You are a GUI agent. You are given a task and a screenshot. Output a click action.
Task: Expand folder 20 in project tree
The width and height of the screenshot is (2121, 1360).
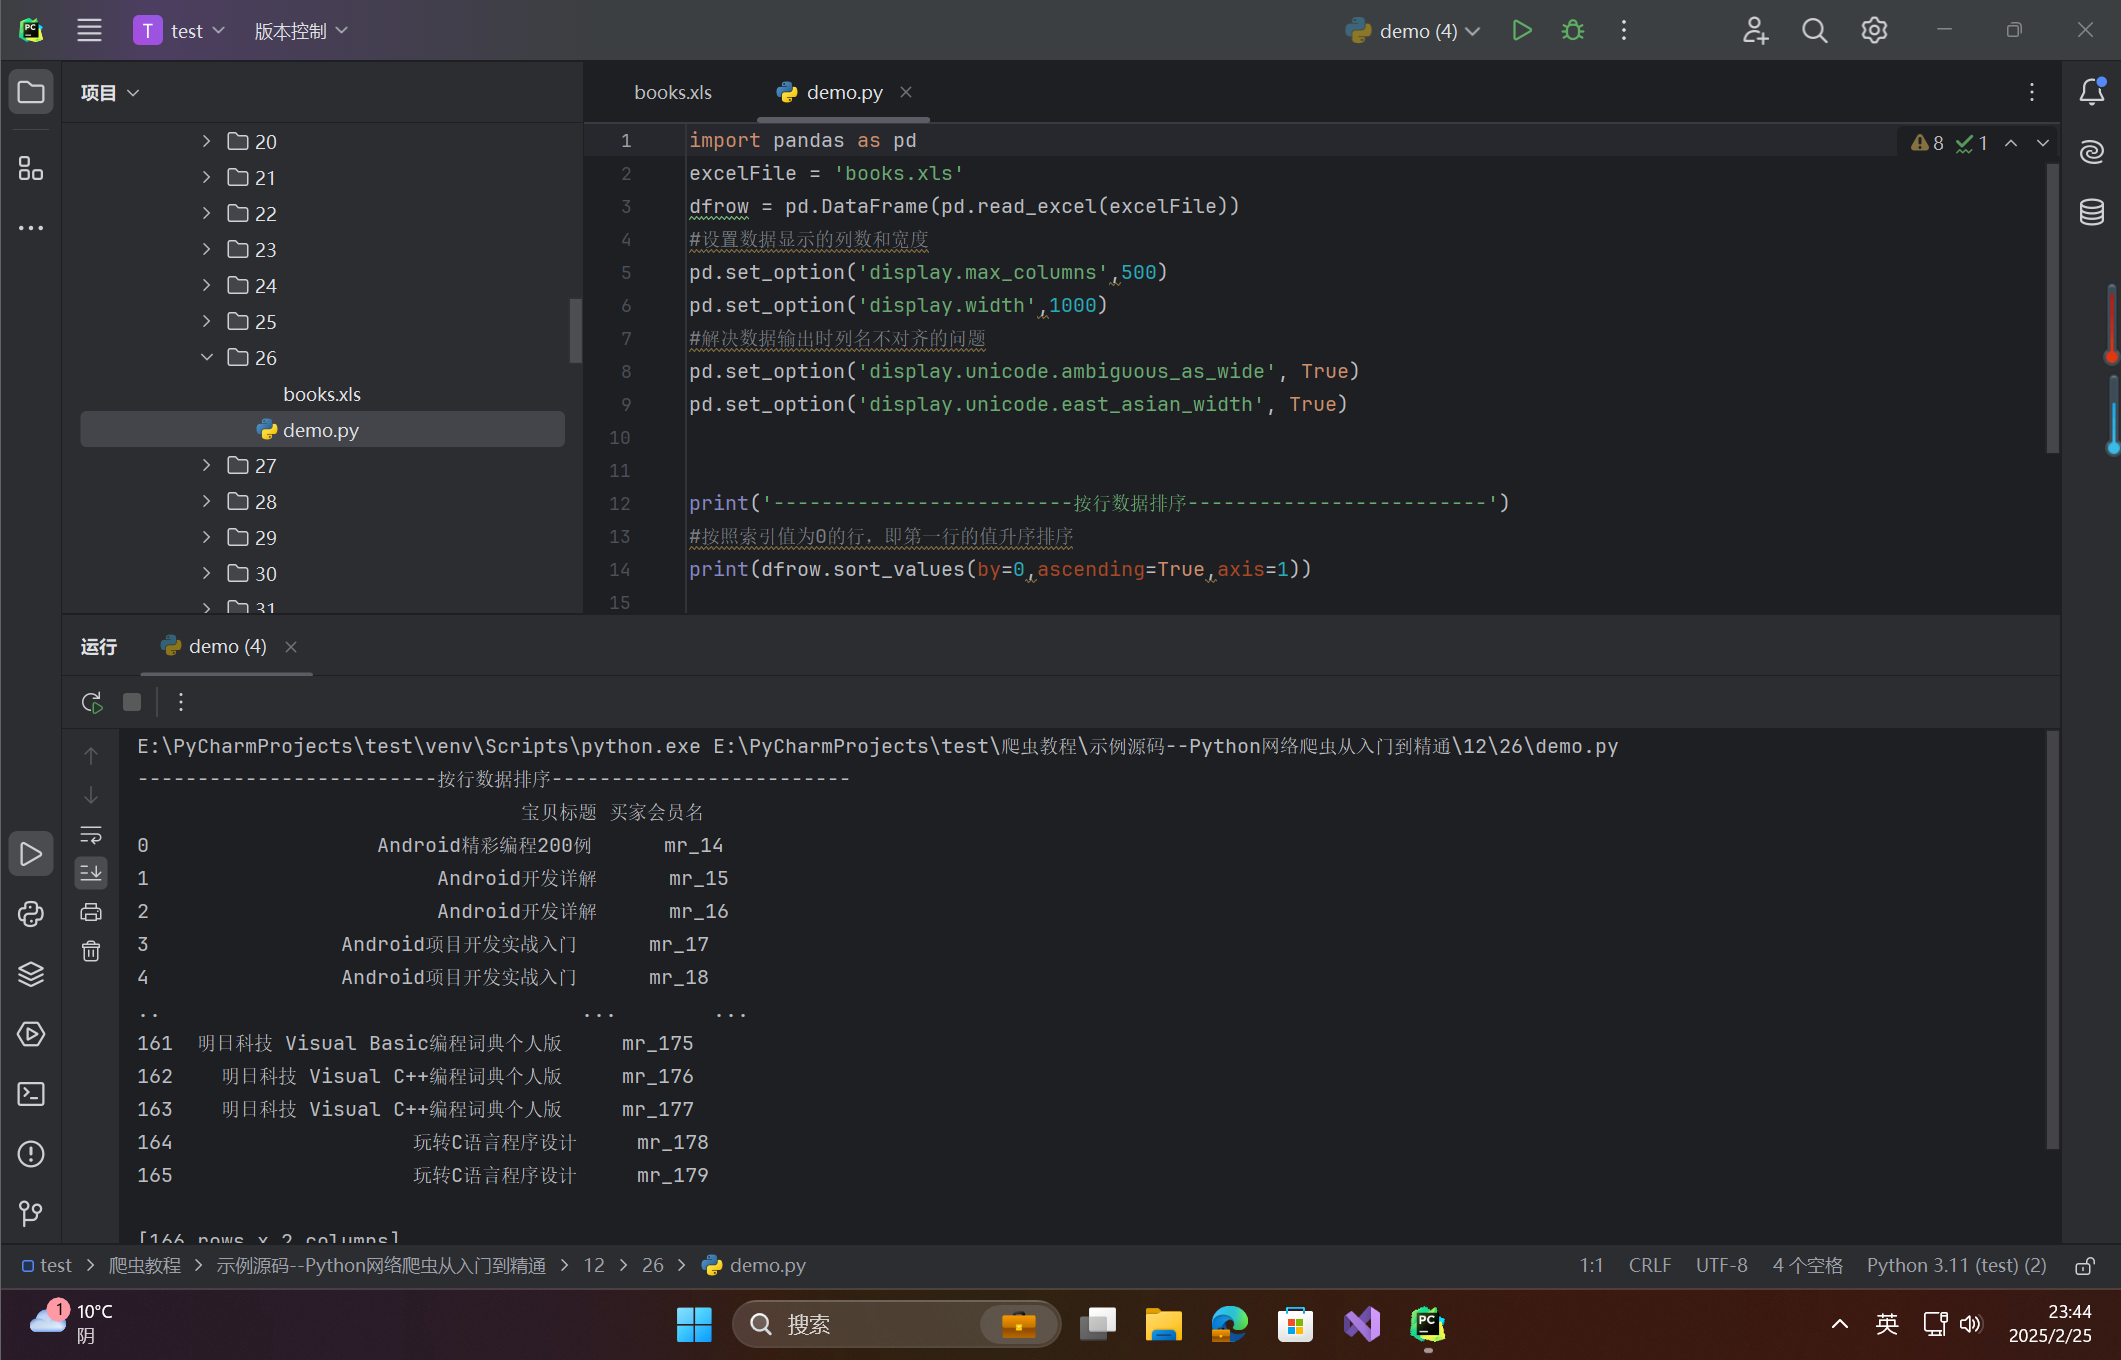pyautogui.click(x=206, y=141)
